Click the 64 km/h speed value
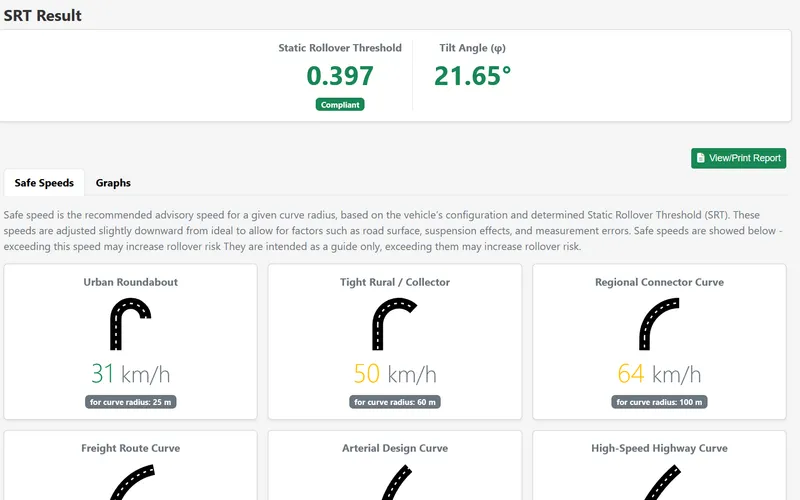 pos(659,373)
